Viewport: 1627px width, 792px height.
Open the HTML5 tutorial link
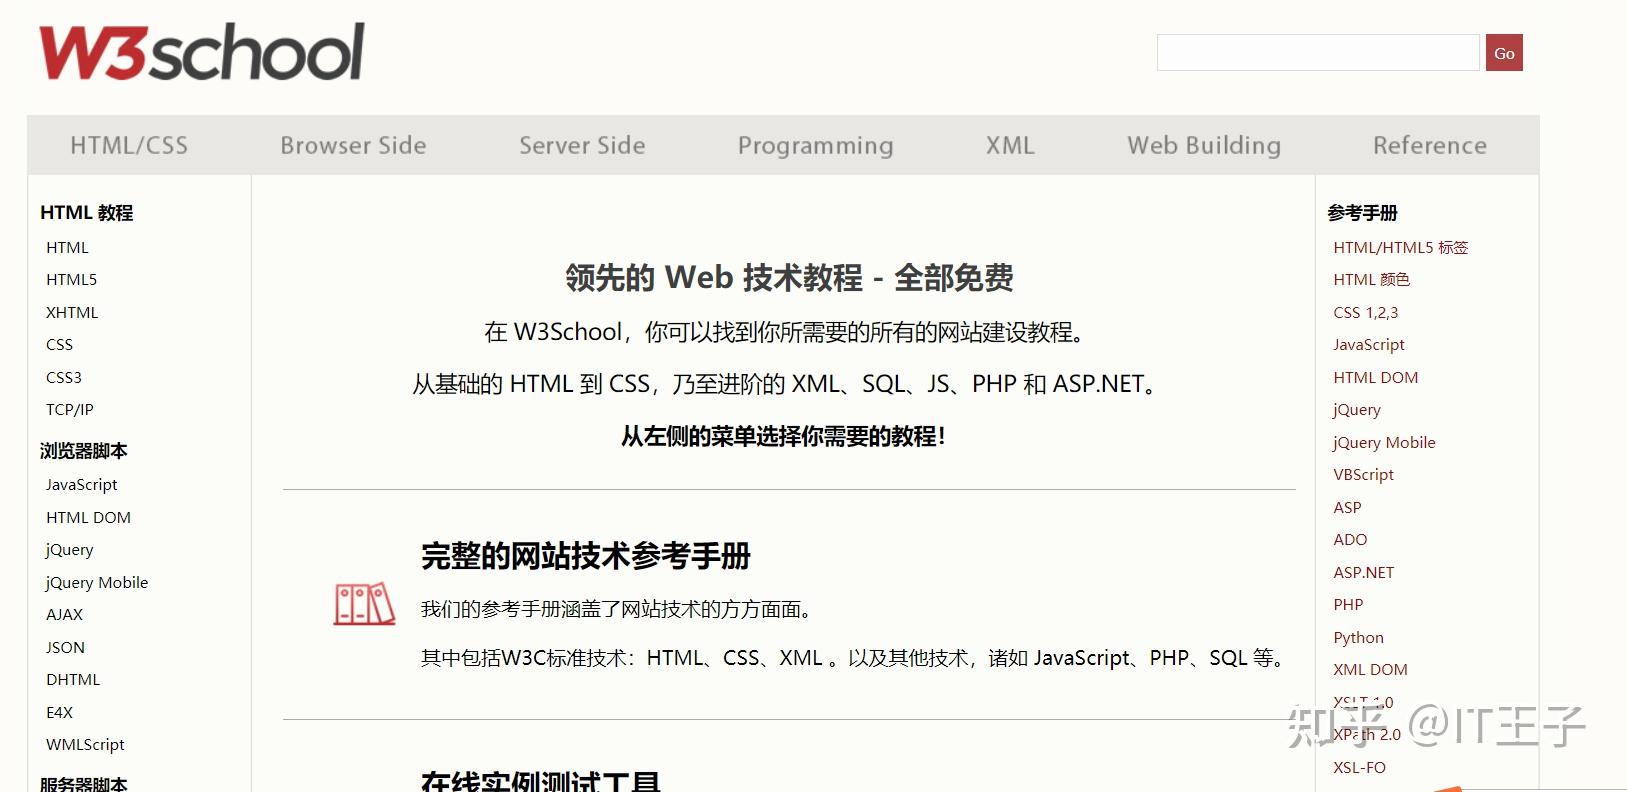tap(72, 280)
